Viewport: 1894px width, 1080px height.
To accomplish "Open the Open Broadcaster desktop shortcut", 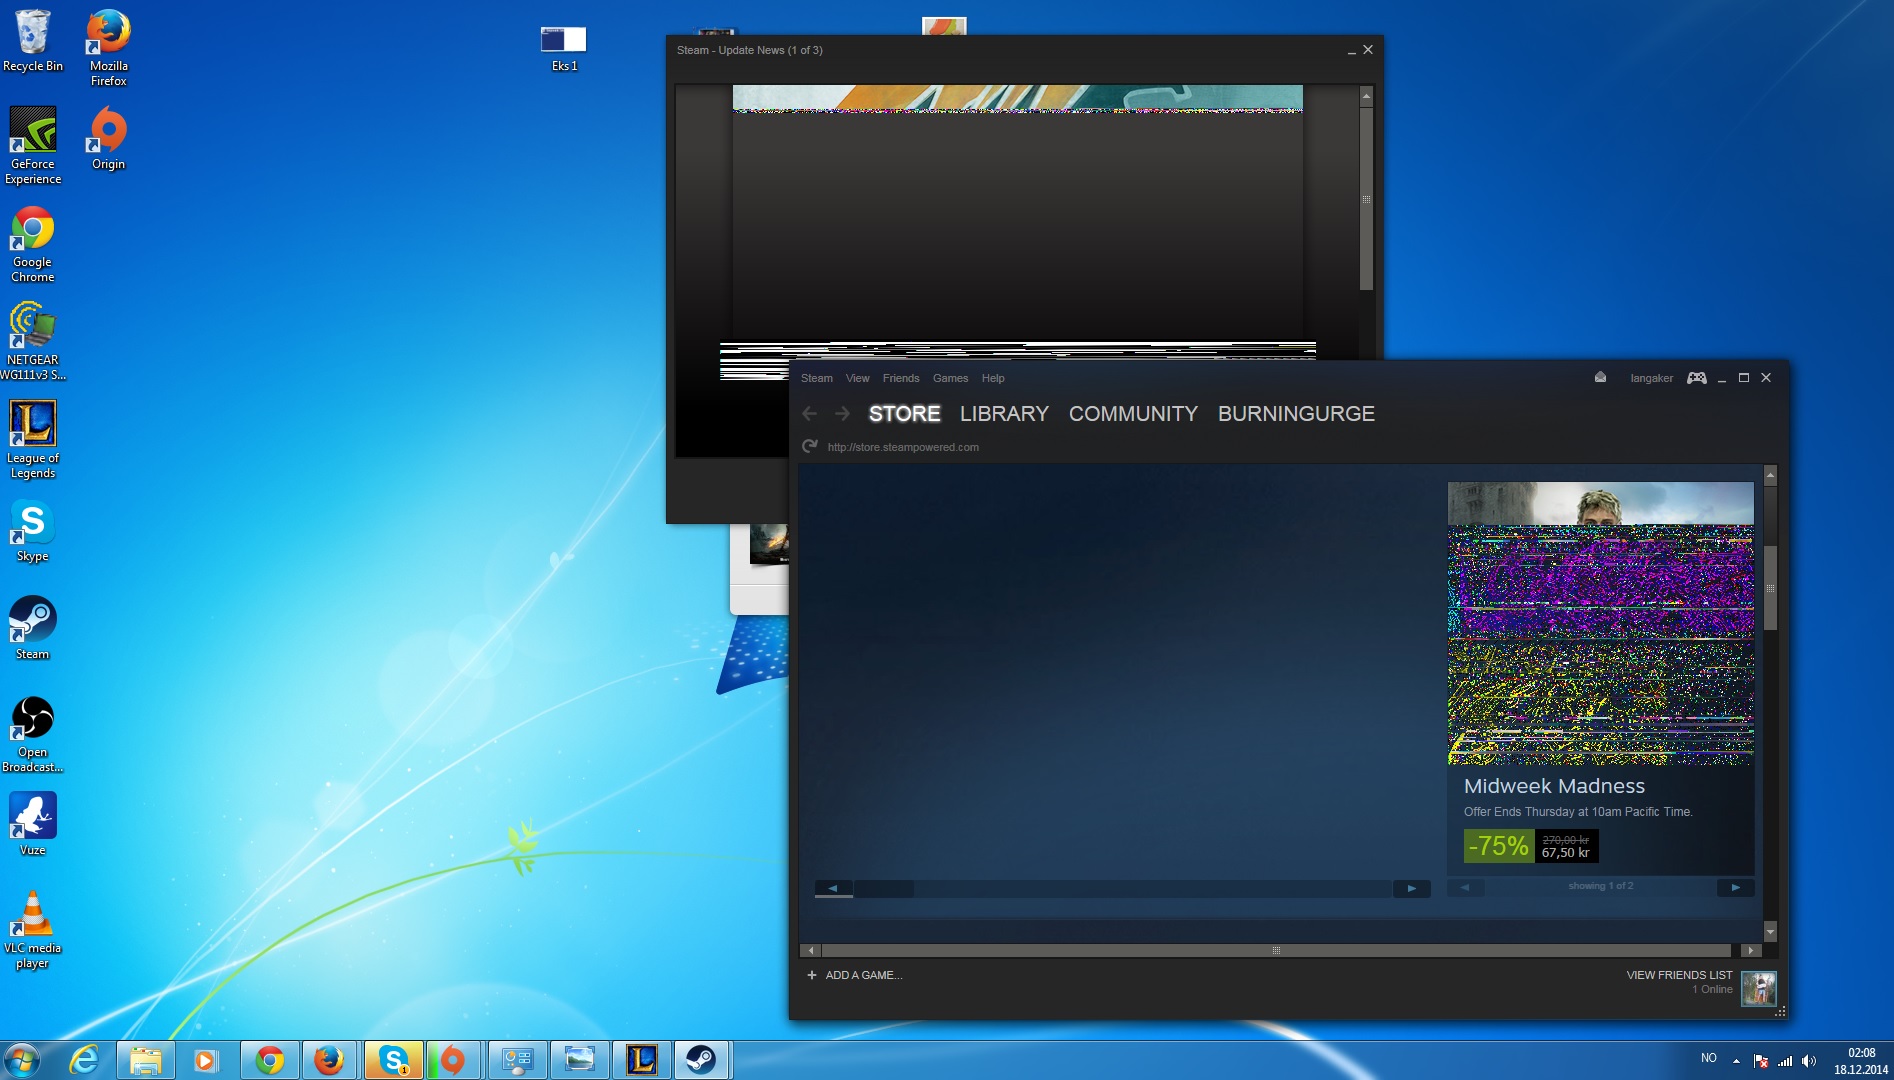I will (33, 733).
